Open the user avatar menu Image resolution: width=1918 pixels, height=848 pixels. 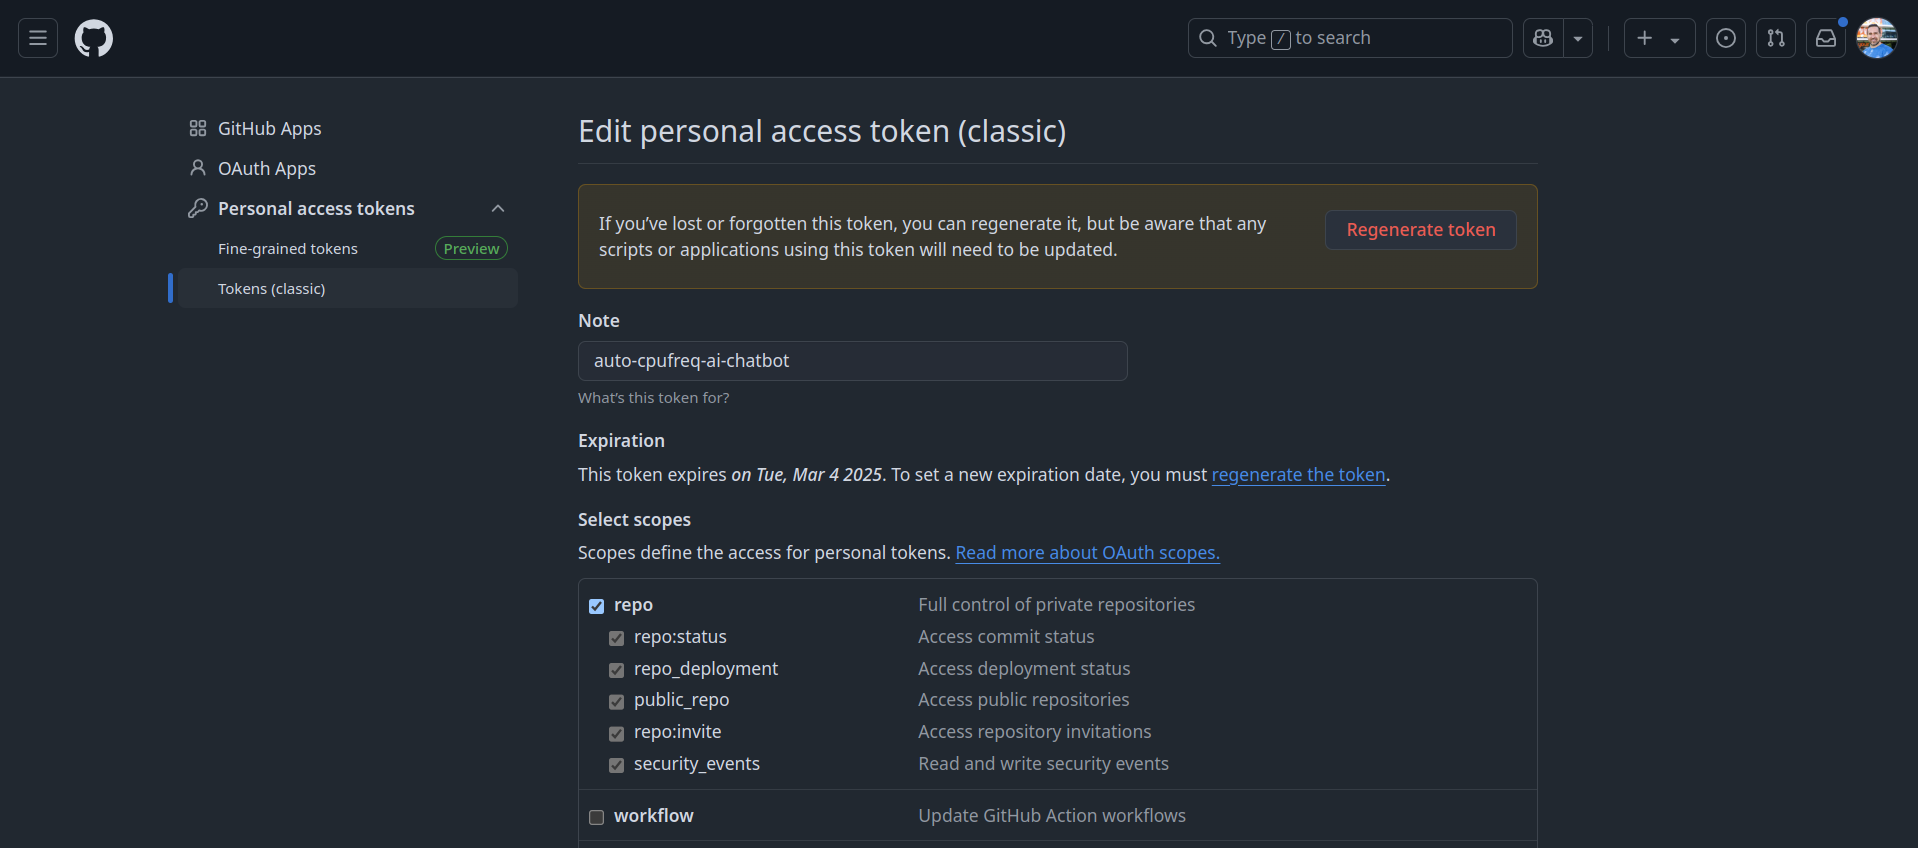tap(1877, 38)
